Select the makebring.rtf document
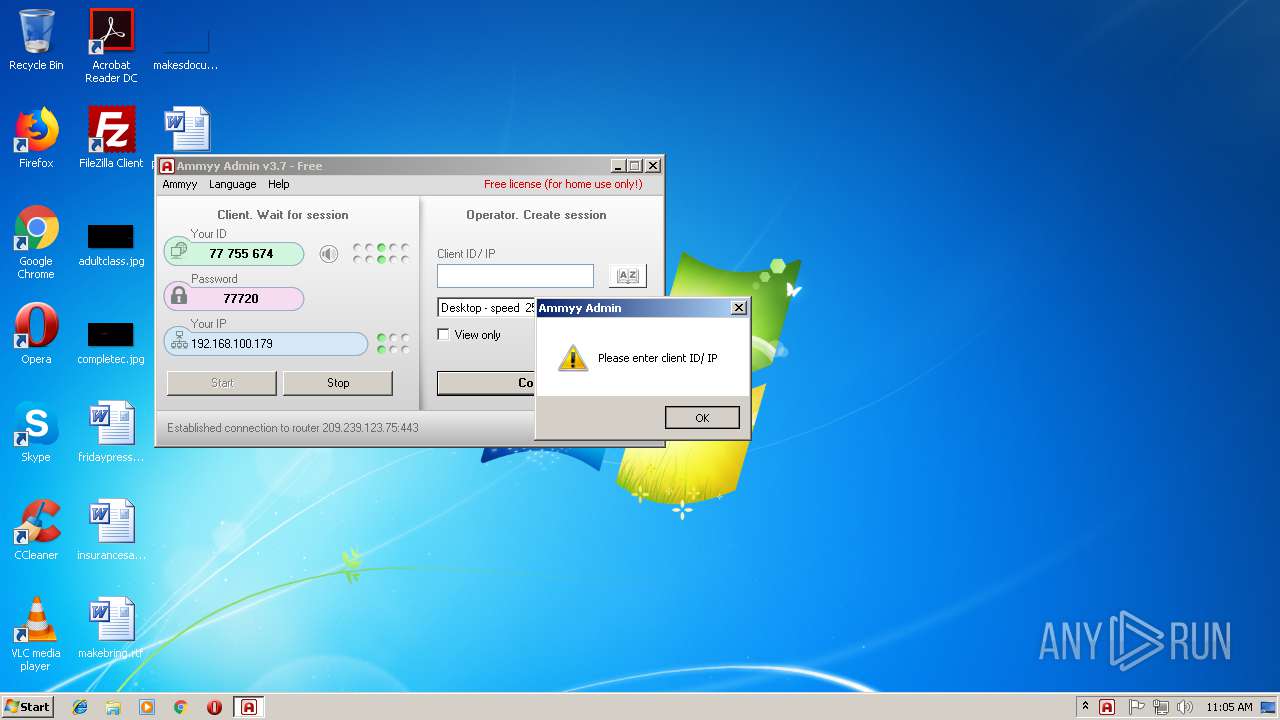The width and height of the screenshot is (1280, 720). [111, 628]
